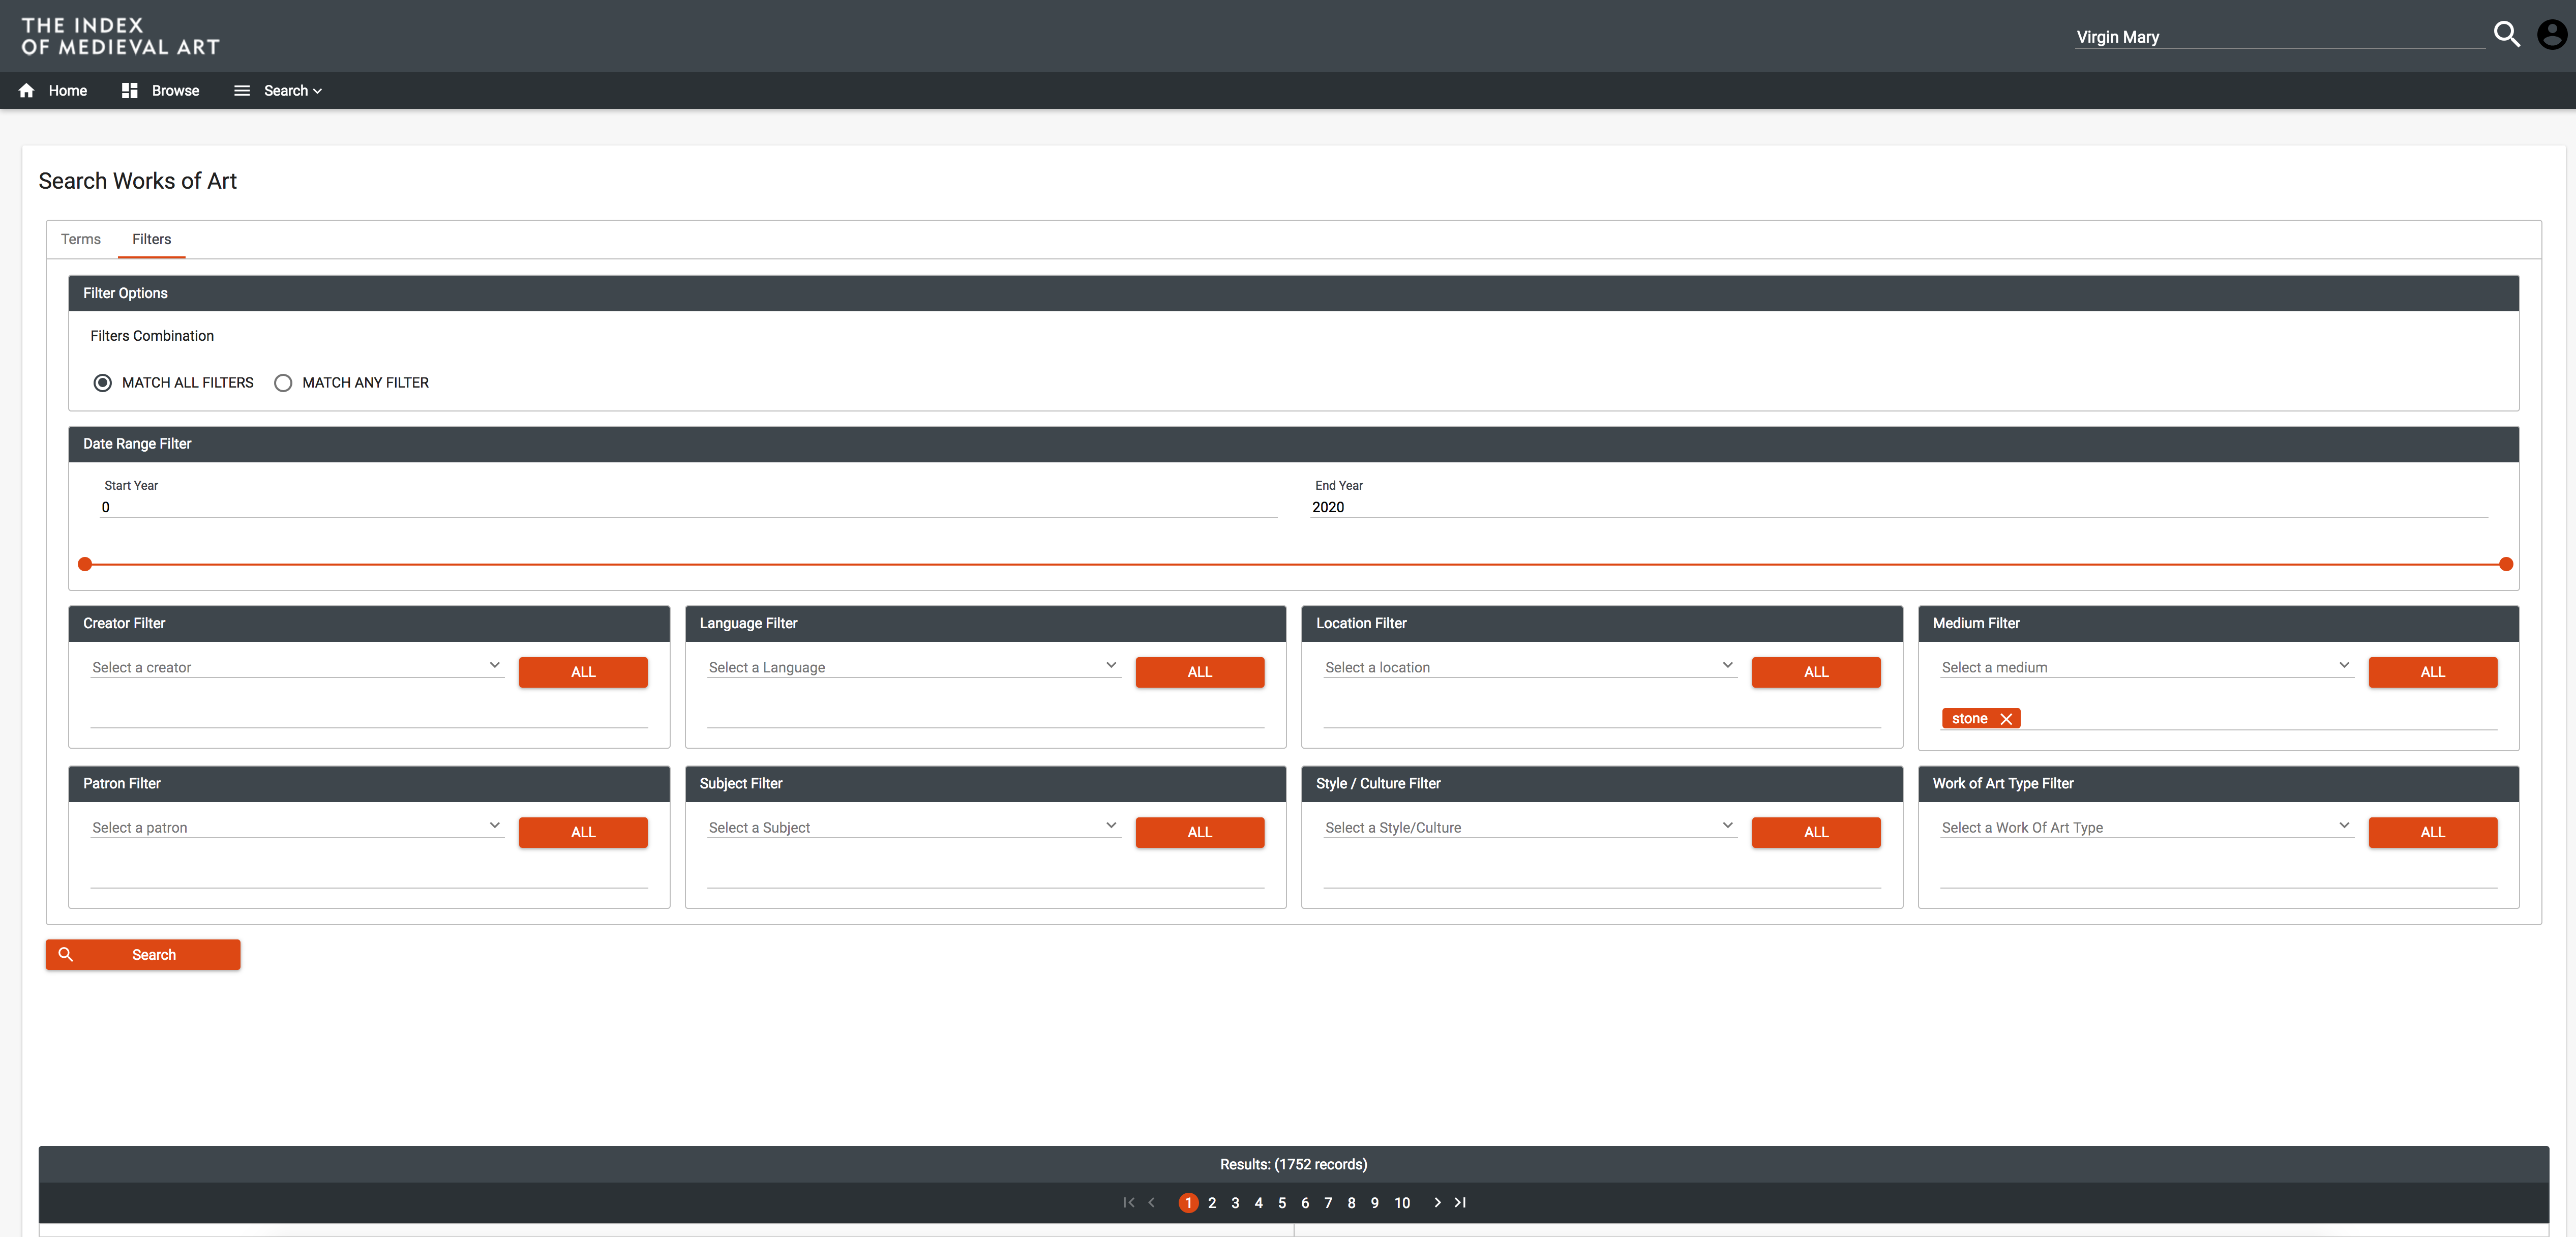
Task: Click ALL button in Work of Art Type Filter
Action: point(2433,832)
